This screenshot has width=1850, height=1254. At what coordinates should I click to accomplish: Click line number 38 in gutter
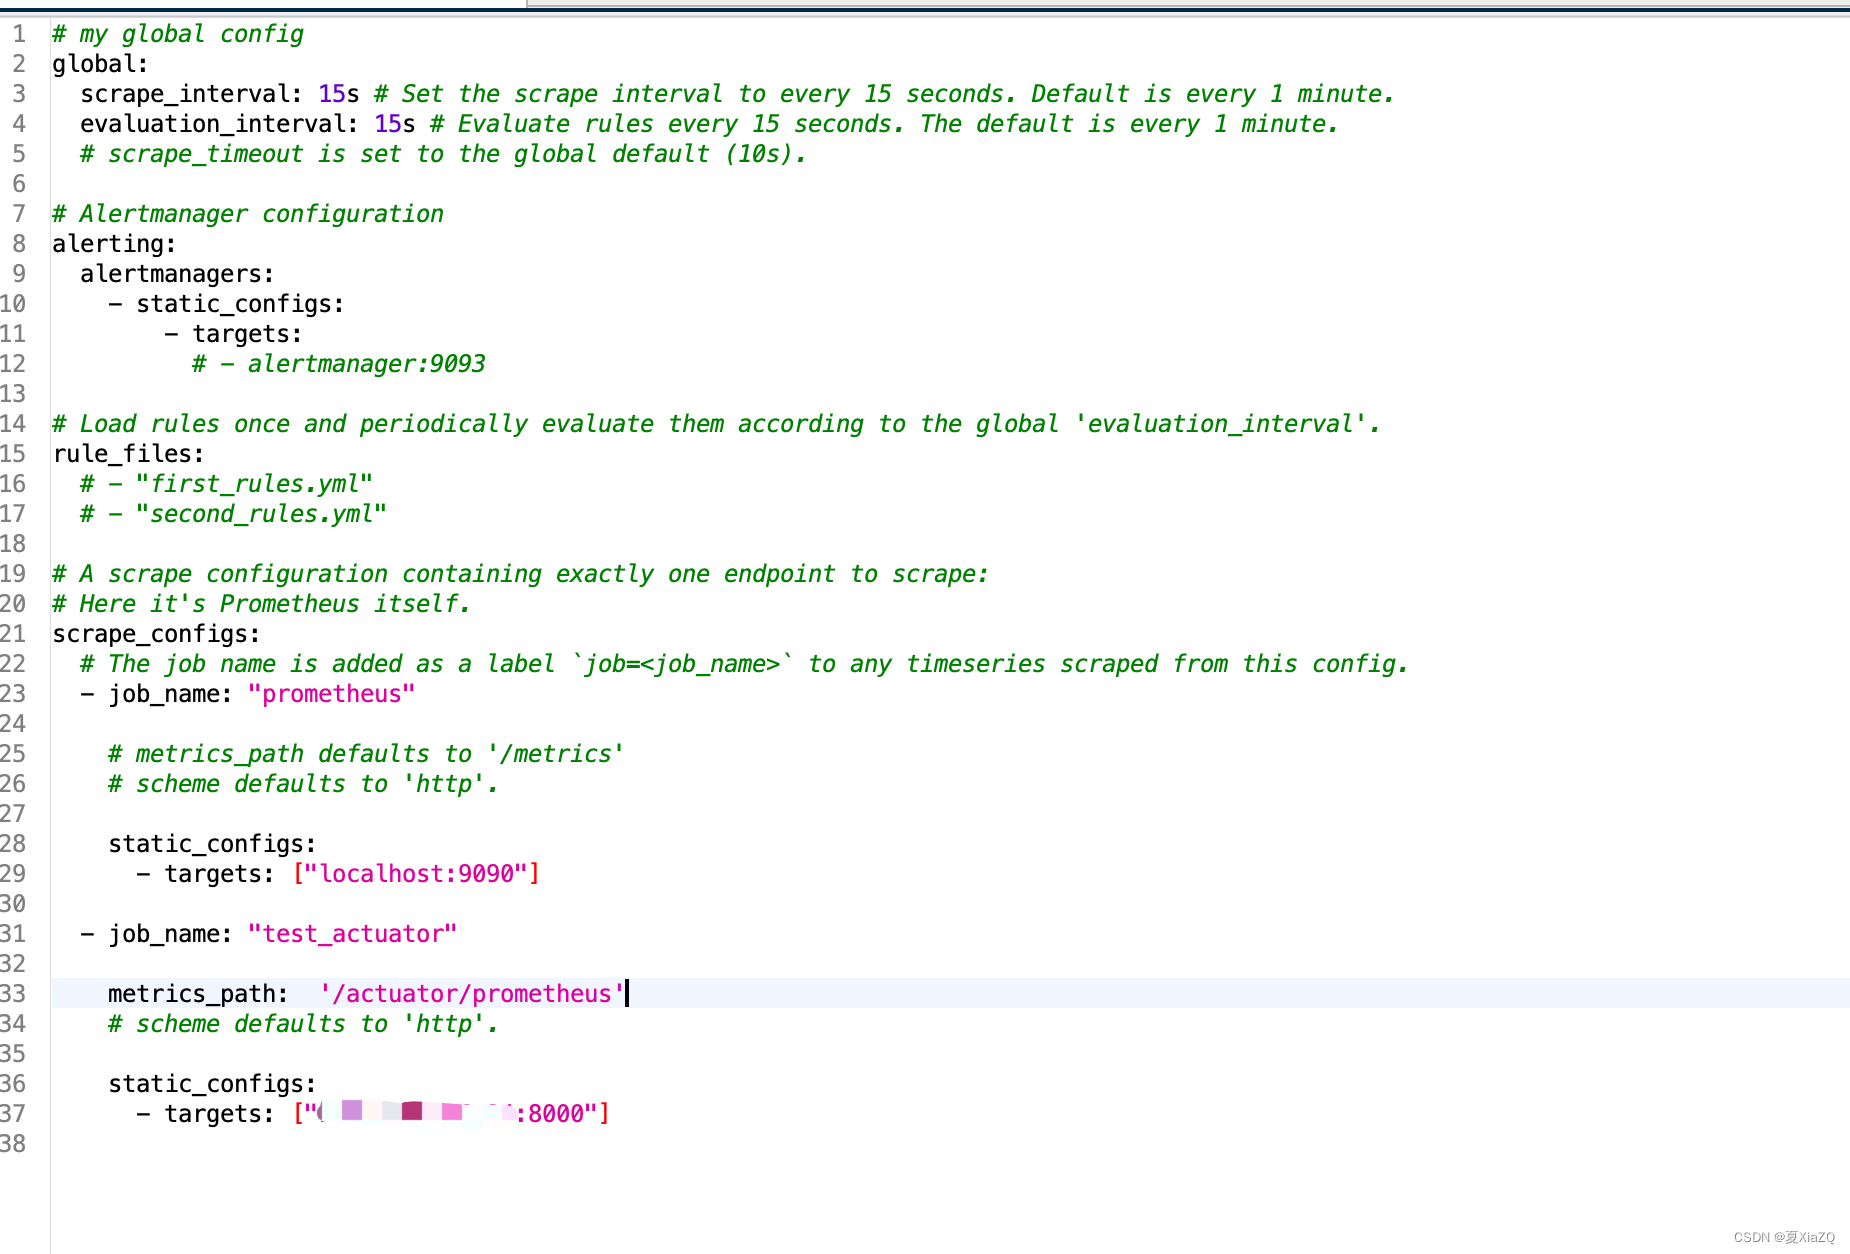pos(14,1144)
